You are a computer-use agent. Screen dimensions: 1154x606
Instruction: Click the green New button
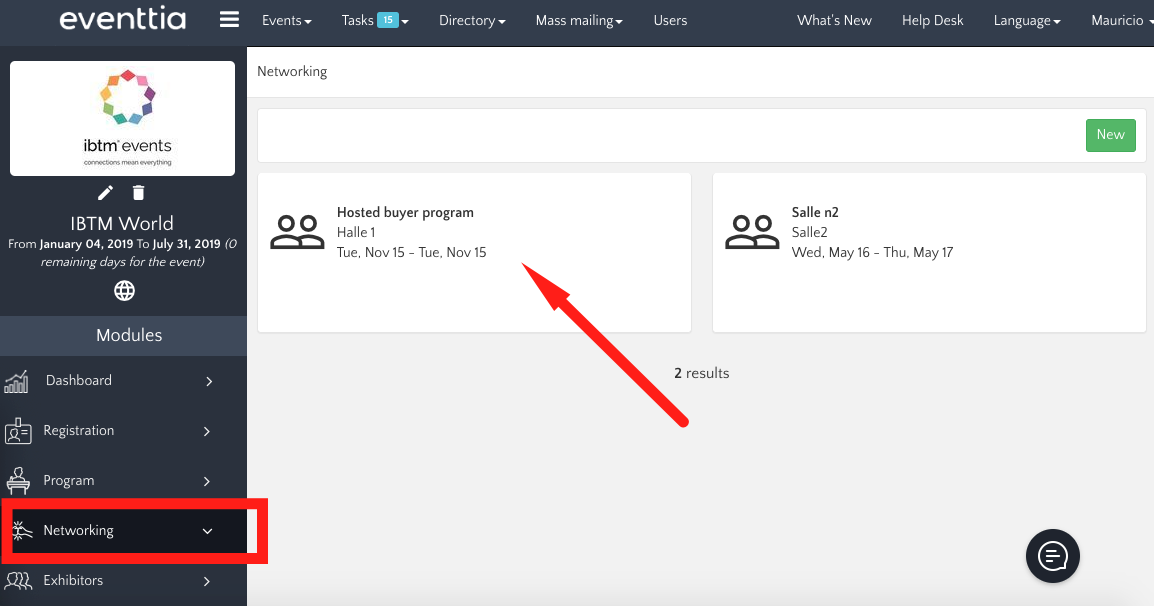(x=1110, y=135)
